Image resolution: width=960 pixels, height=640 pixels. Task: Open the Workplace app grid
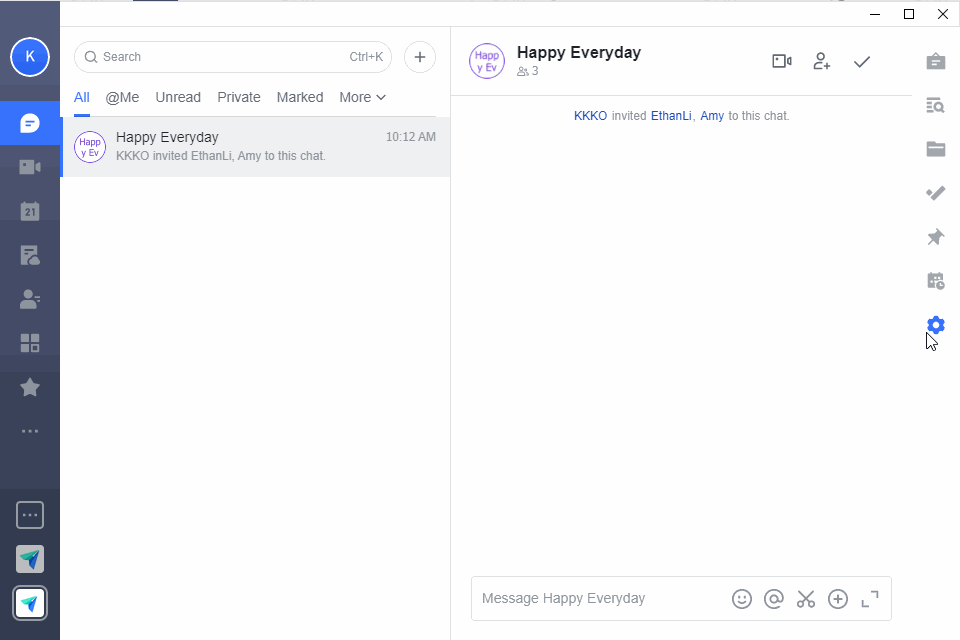point(30,343)
